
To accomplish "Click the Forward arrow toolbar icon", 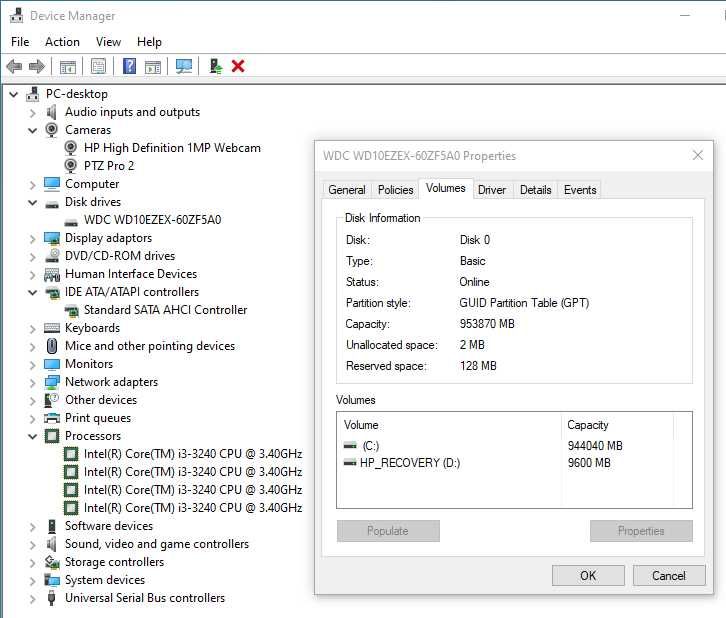I will click(x=37, y=67).
